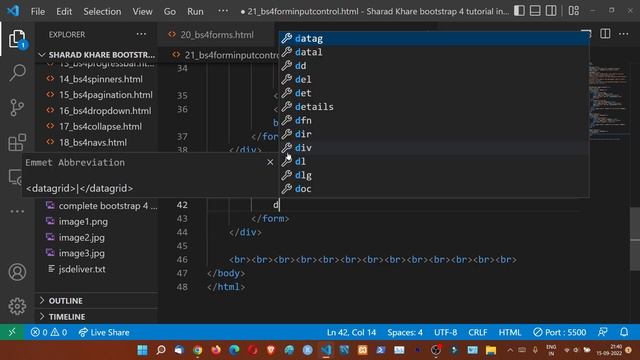Select the dfn suggestion
Viewport: 640px width, 360px height.
[433, 120]
